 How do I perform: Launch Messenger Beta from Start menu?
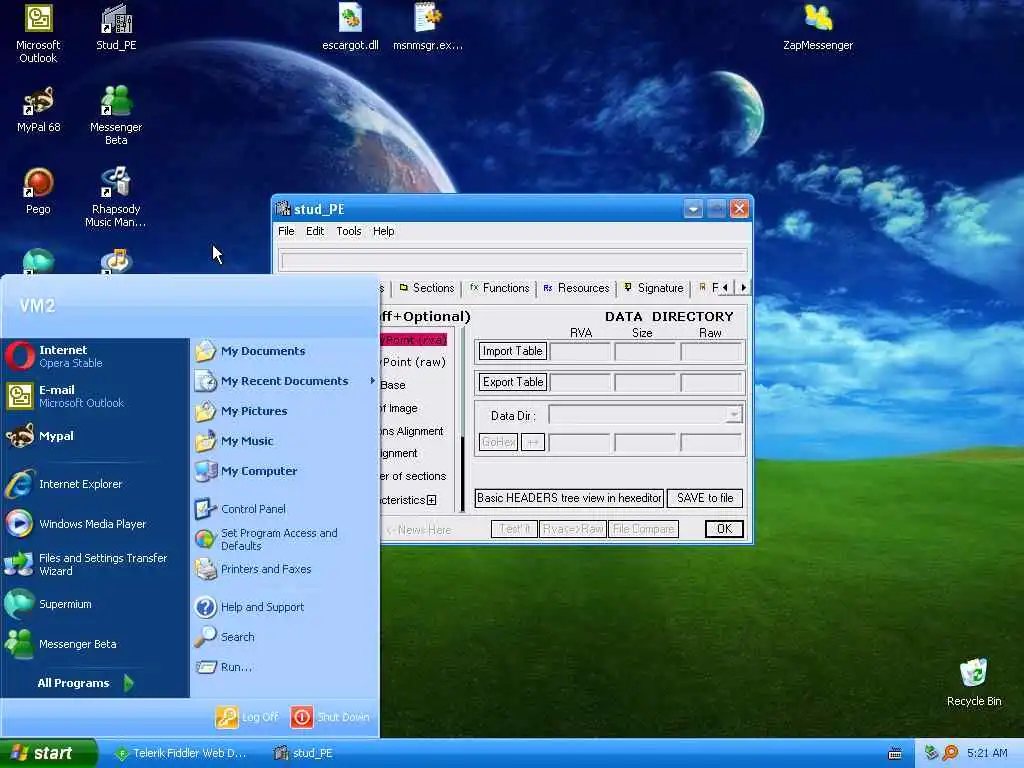[x=95, y=644]
